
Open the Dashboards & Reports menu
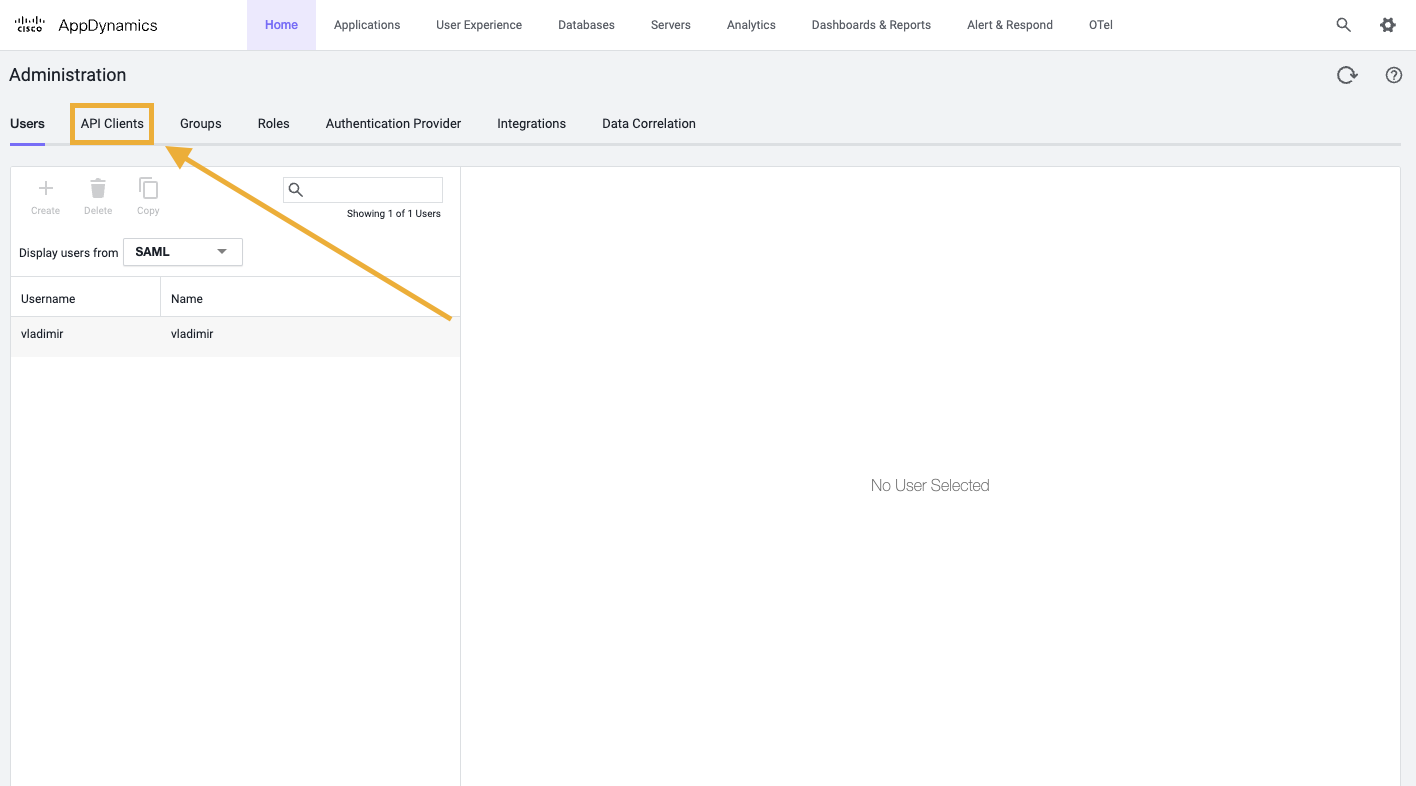coord(871,25)
